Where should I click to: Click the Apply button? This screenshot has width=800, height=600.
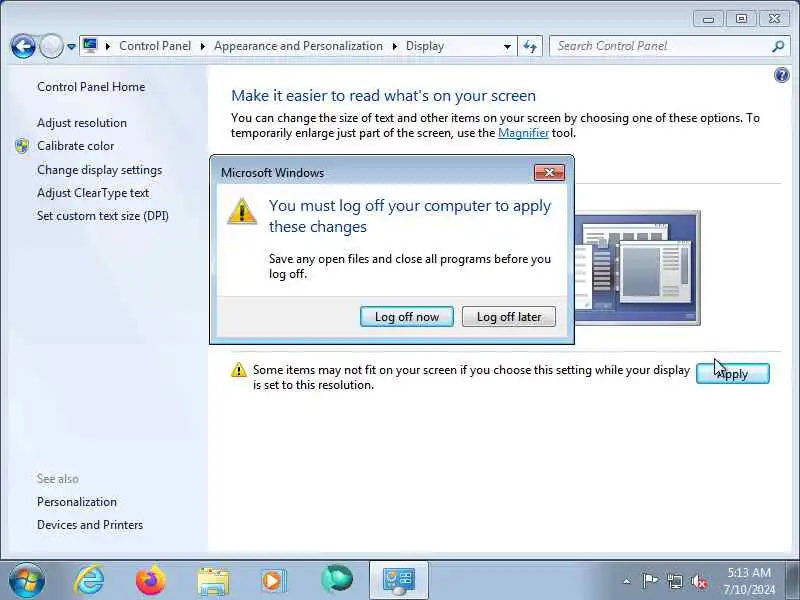[x=733, y=373]
